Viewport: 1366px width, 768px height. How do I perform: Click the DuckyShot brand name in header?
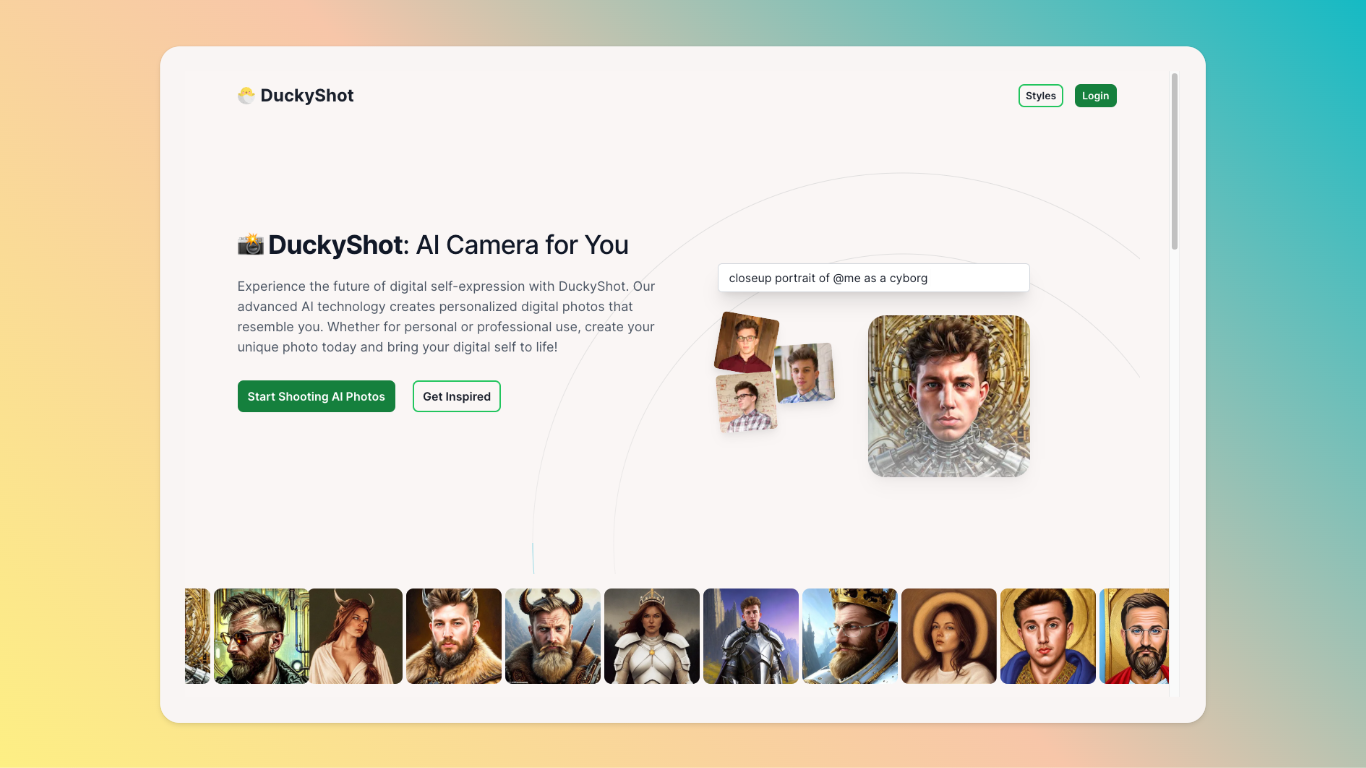[307, 96]
